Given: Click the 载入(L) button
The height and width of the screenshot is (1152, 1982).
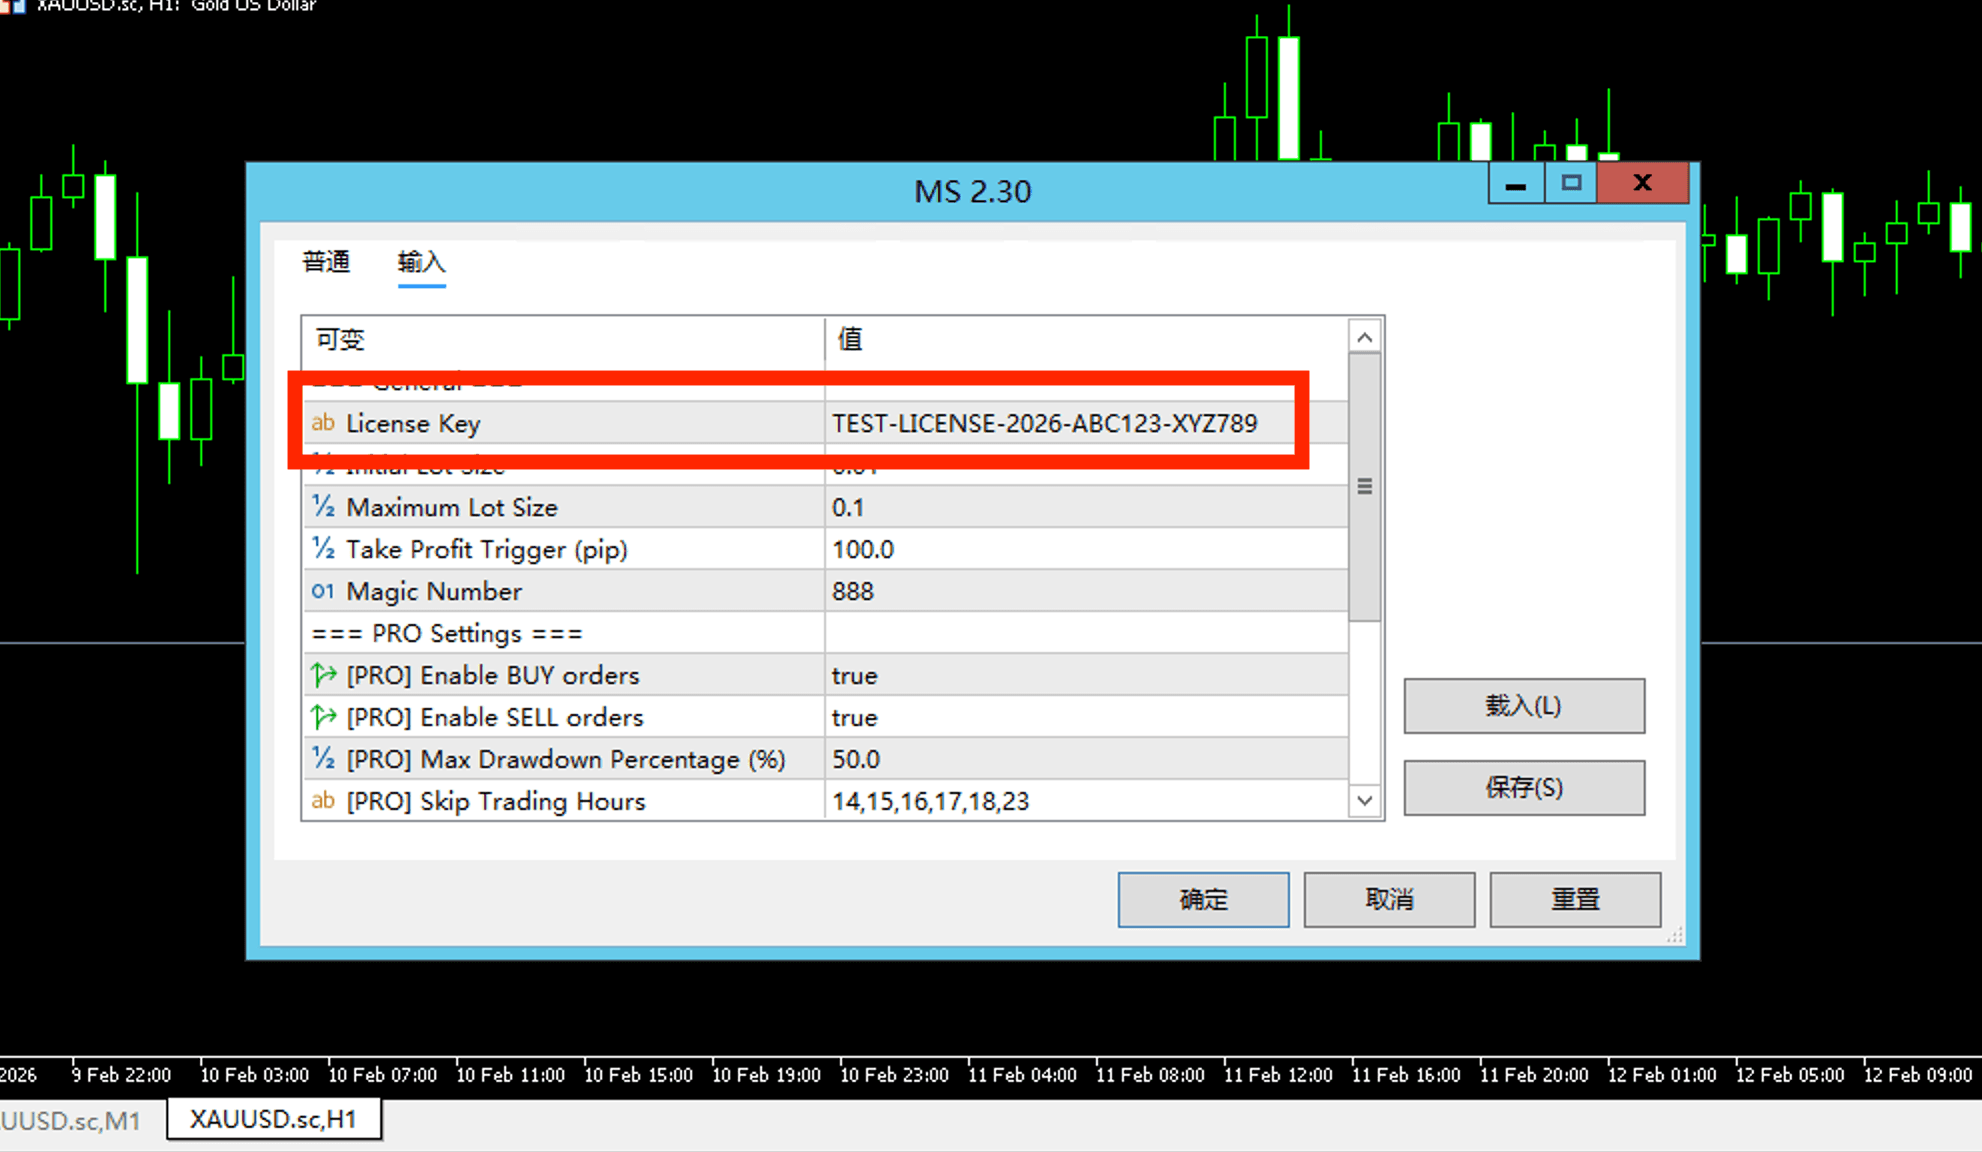Looking at the screenshot, I should (x=1523, y=706).
